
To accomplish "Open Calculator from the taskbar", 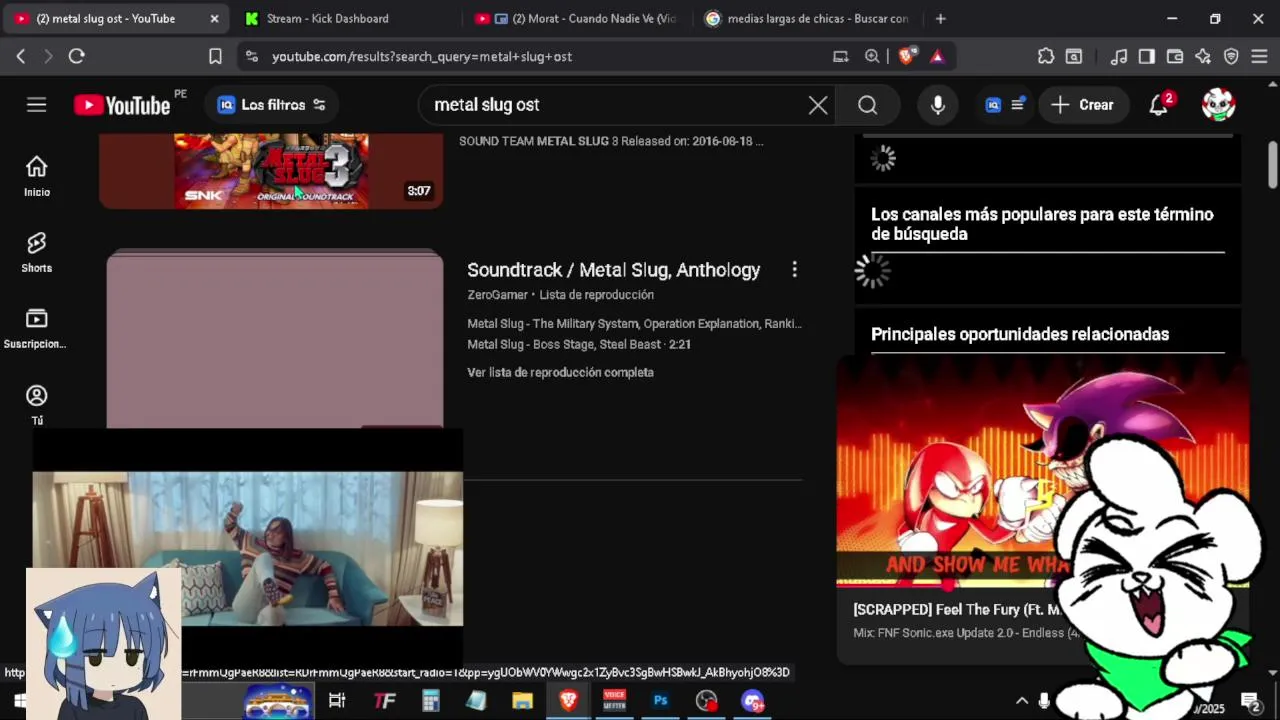I will pyautogui.click(x=430, y=701).
